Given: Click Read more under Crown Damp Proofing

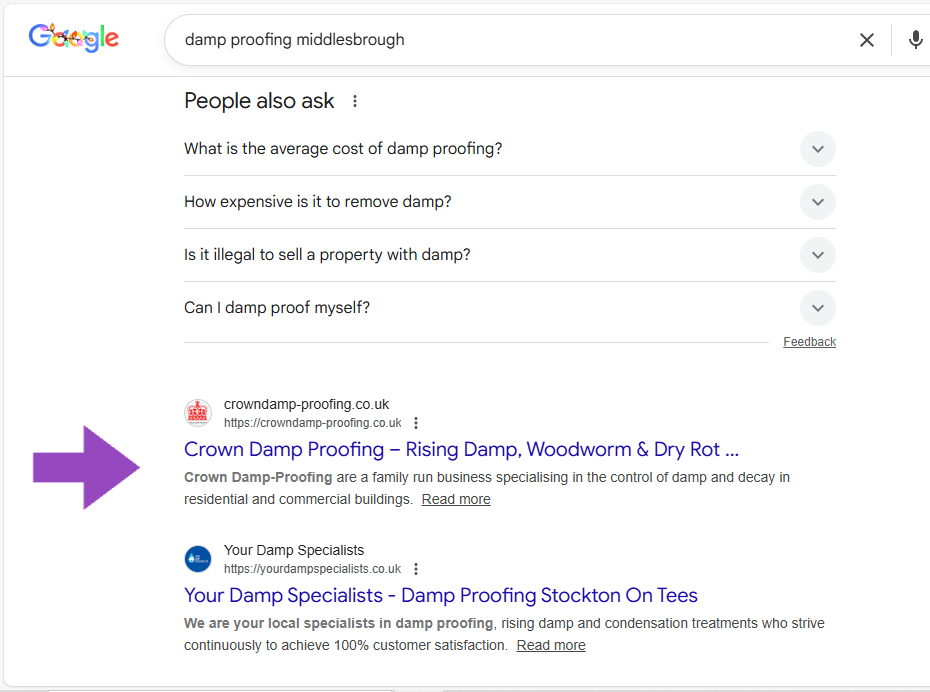Looking at the screenshot, I should click(456, 499).
